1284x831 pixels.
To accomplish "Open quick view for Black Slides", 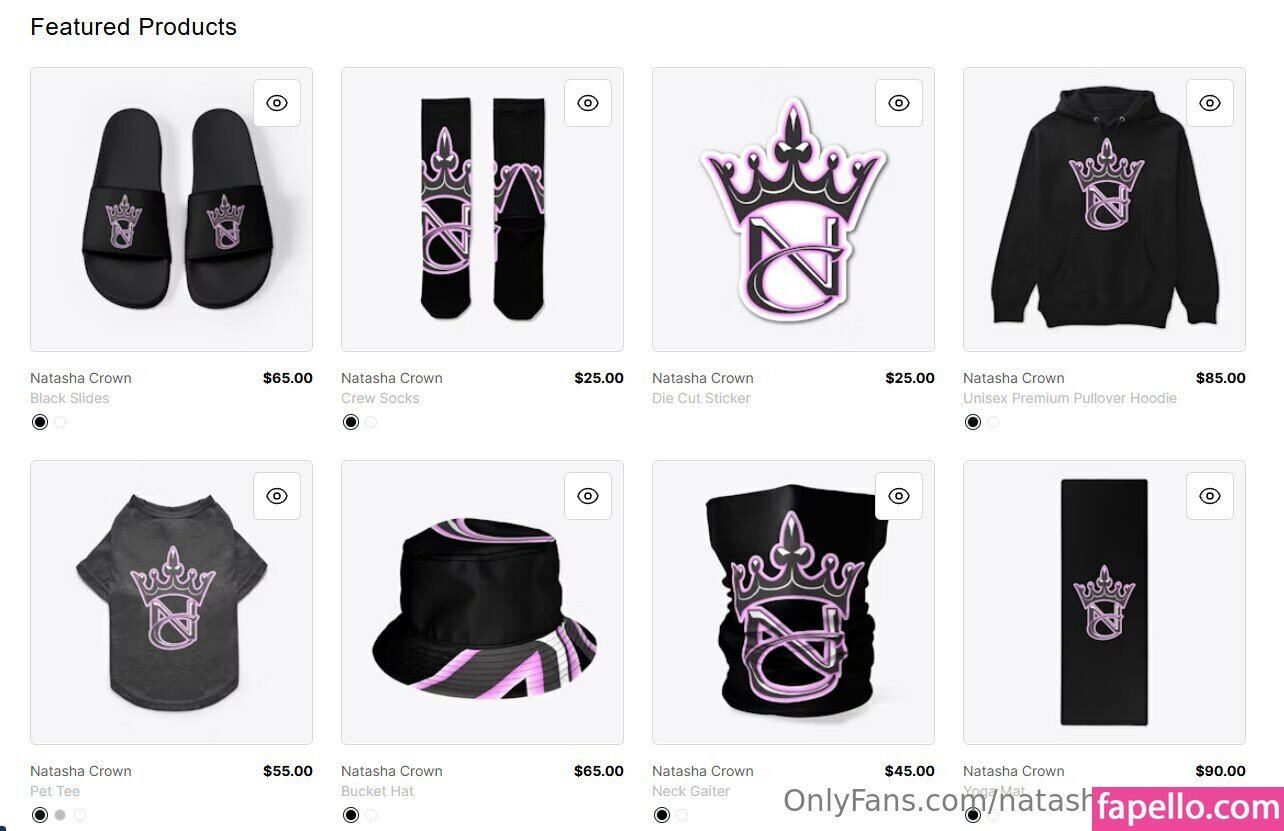I will (277, 103).
